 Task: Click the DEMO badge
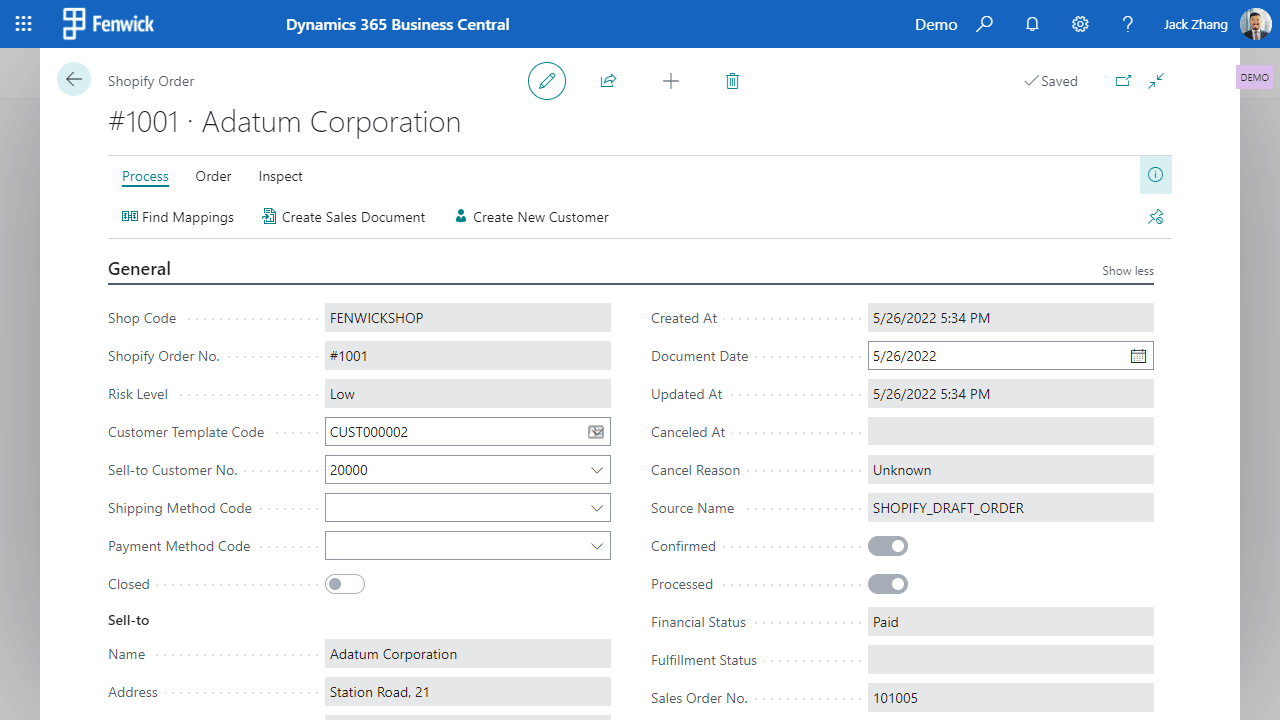click(x=1254, y=77)
